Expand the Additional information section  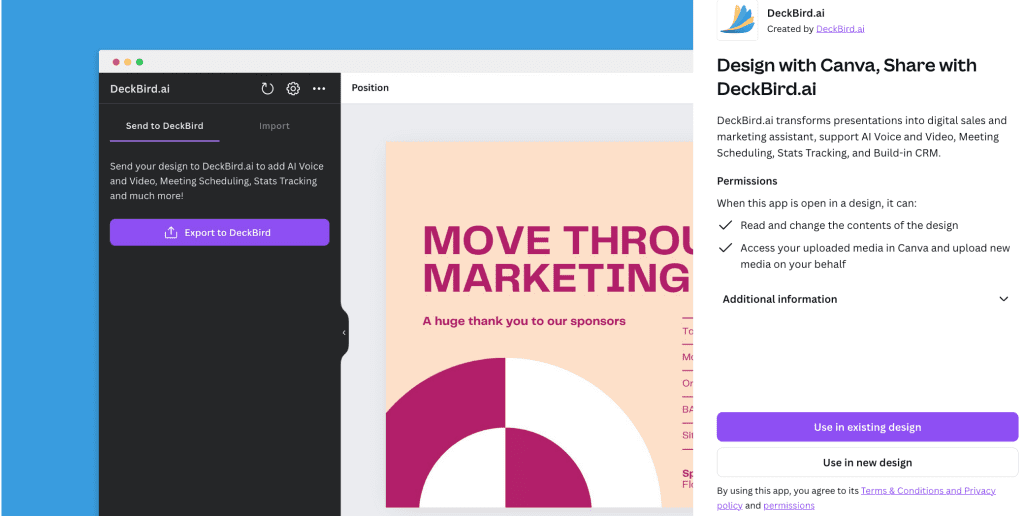(x=867, y=299)
